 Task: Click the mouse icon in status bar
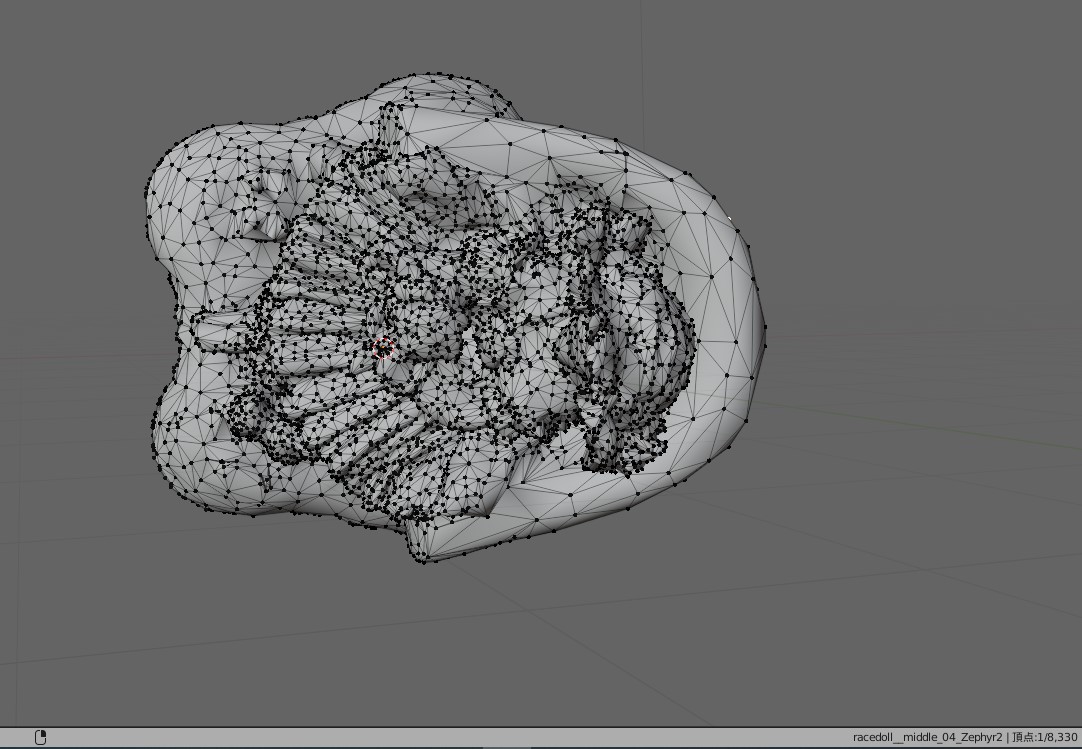click(x=40, y=737)
